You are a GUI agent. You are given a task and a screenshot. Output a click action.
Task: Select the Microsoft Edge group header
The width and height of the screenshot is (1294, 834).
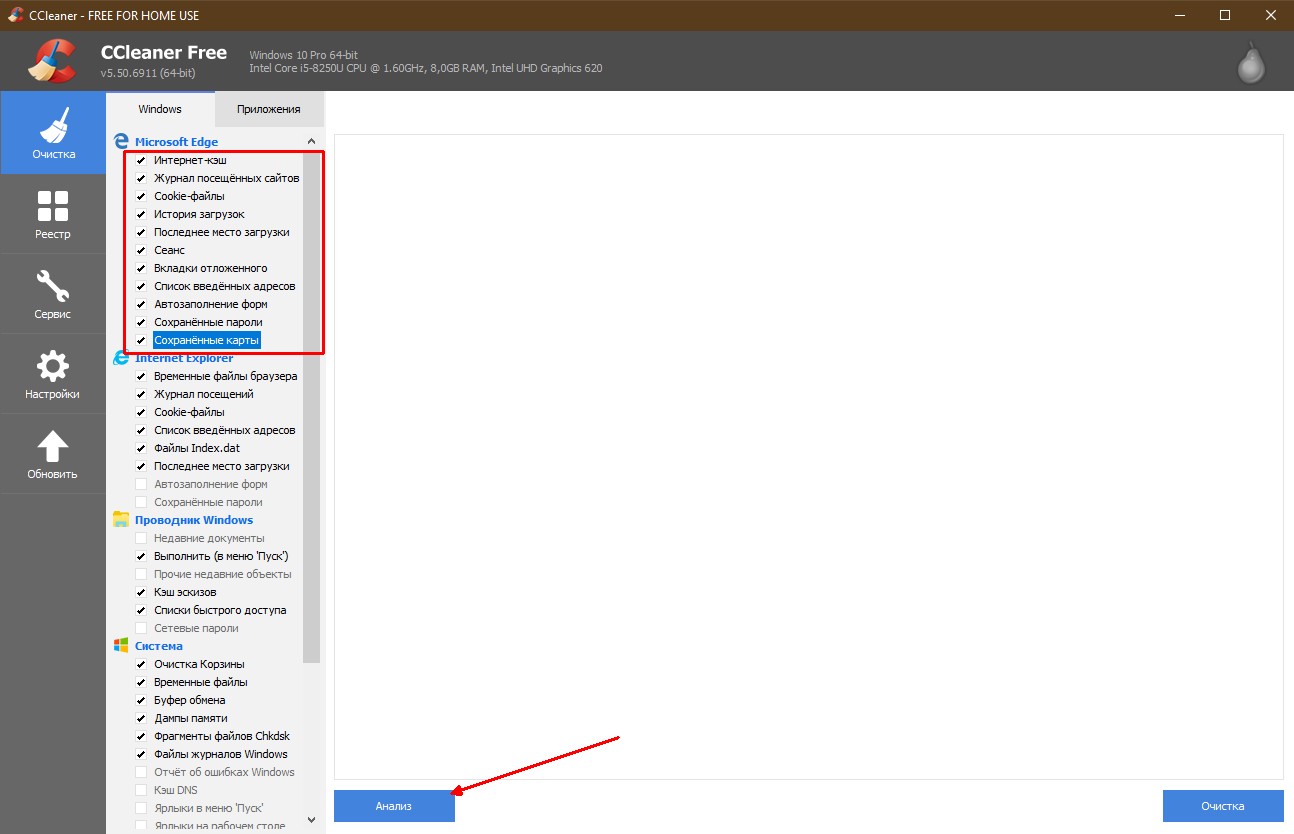176,142
